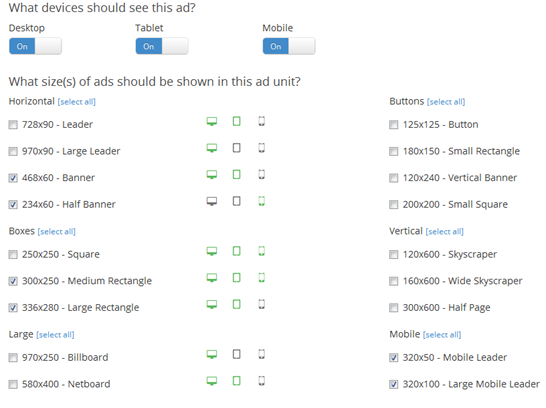Uncheck the 234x60 Half Banner checkbox
546x408 pixels.
click(x=13, y=204)
